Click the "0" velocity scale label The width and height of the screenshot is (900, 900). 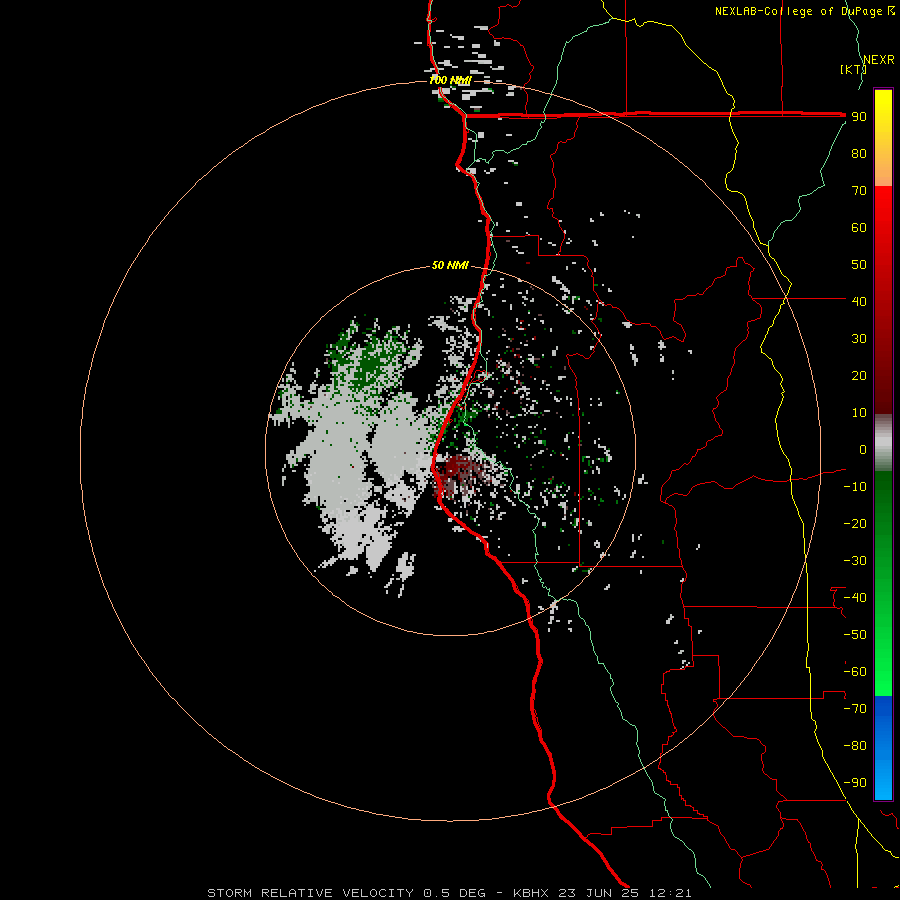click(863, 449)
